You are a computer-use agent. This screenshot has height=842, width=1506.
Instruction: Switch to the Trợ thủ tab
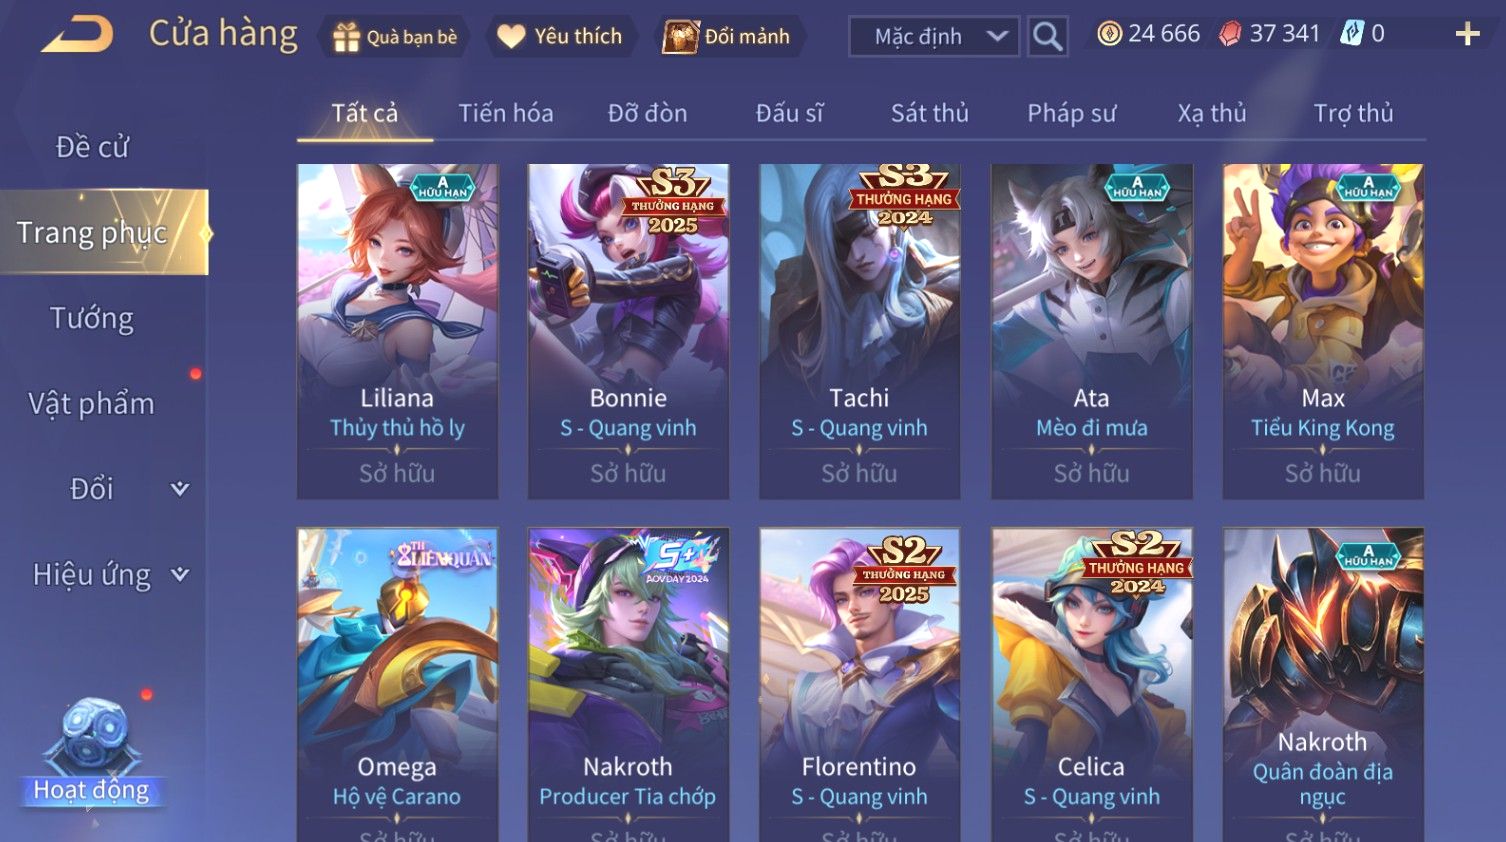[x=1353, y=113]
